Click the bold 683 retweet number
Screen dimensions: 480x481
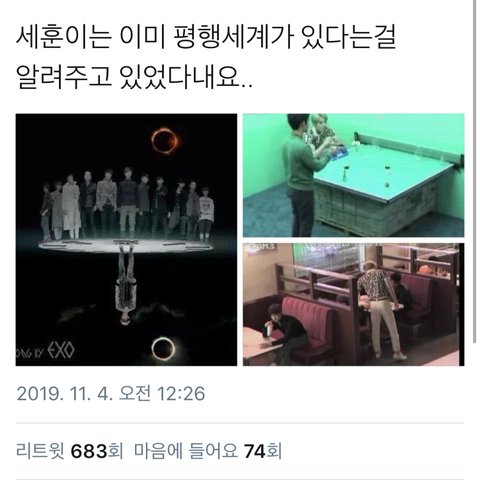(x=89, y=451)
